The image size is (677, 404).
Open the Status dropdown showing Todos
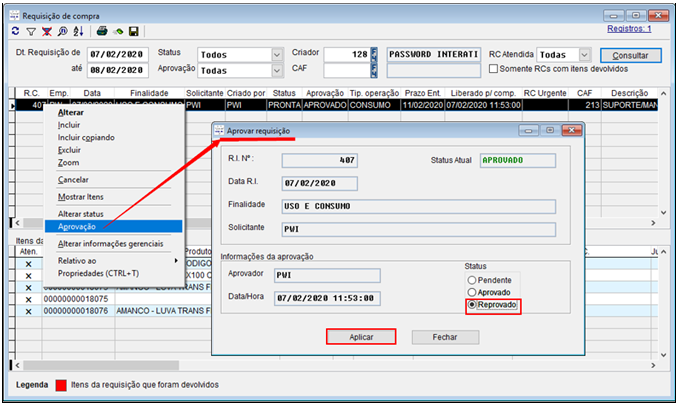(x=277, y=54)
